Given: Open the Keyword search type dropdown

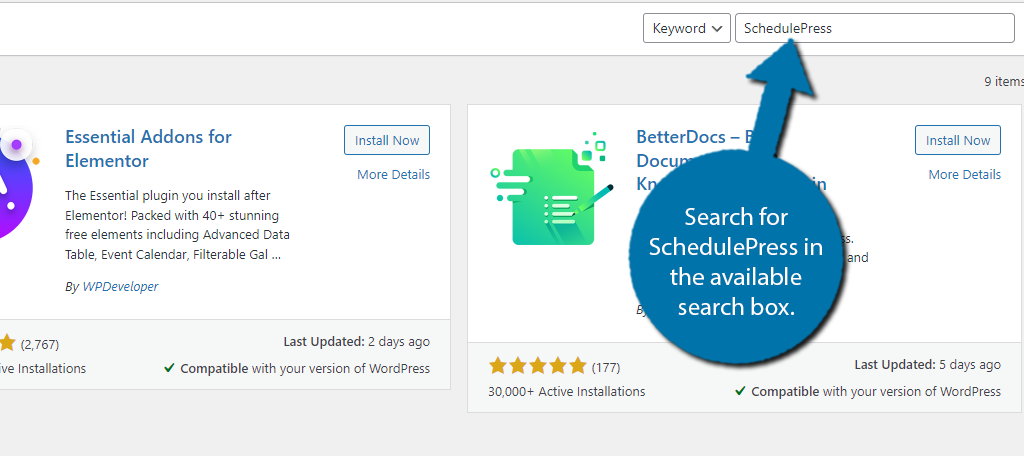Looking at the screenshot, I should click(x=686, y=29).
